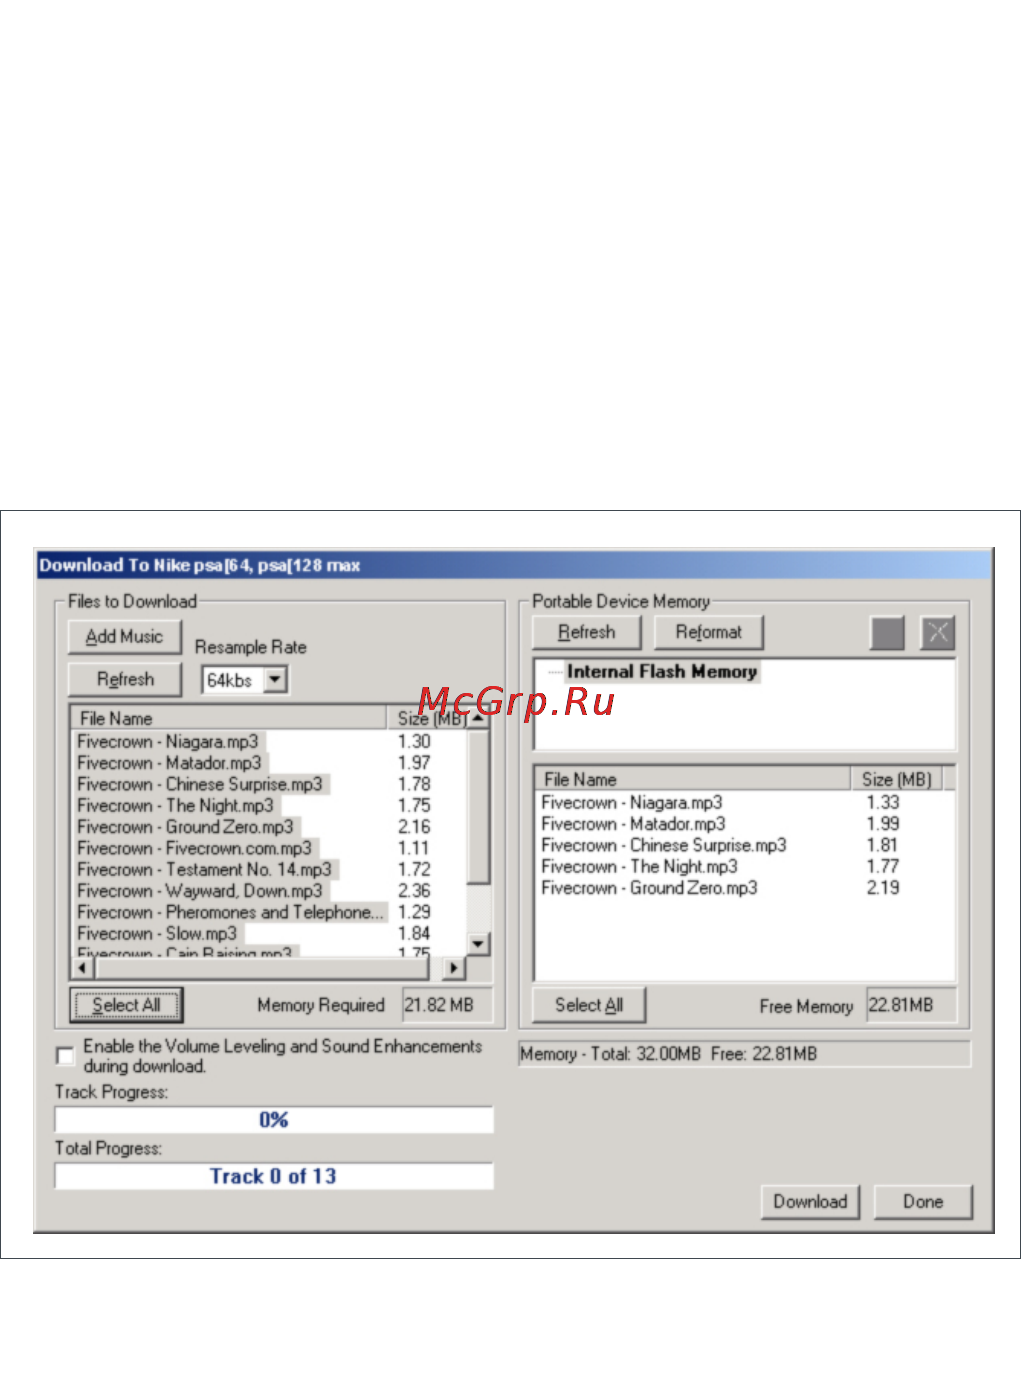The image size is (1021, 1400).
Task: Click File Name column header in device list
Action: coord(694,780)
